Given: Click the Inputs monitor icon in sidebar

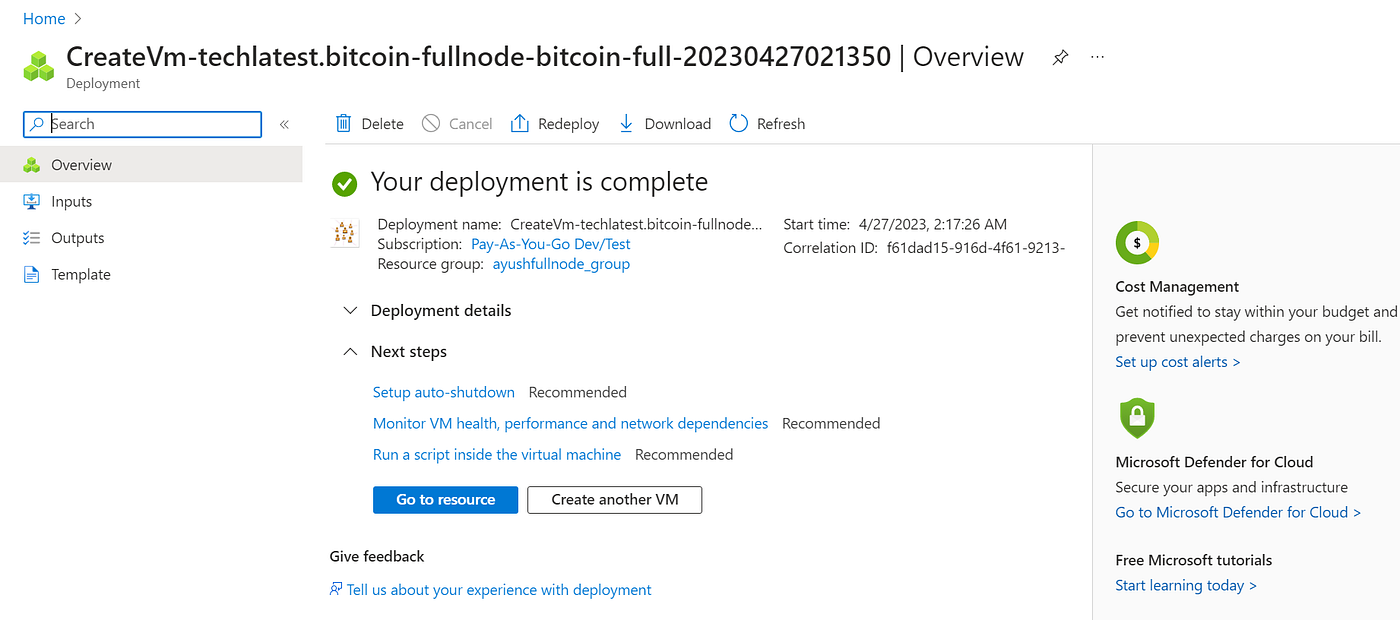Looking at the screenshot, I should pos(32,201).
